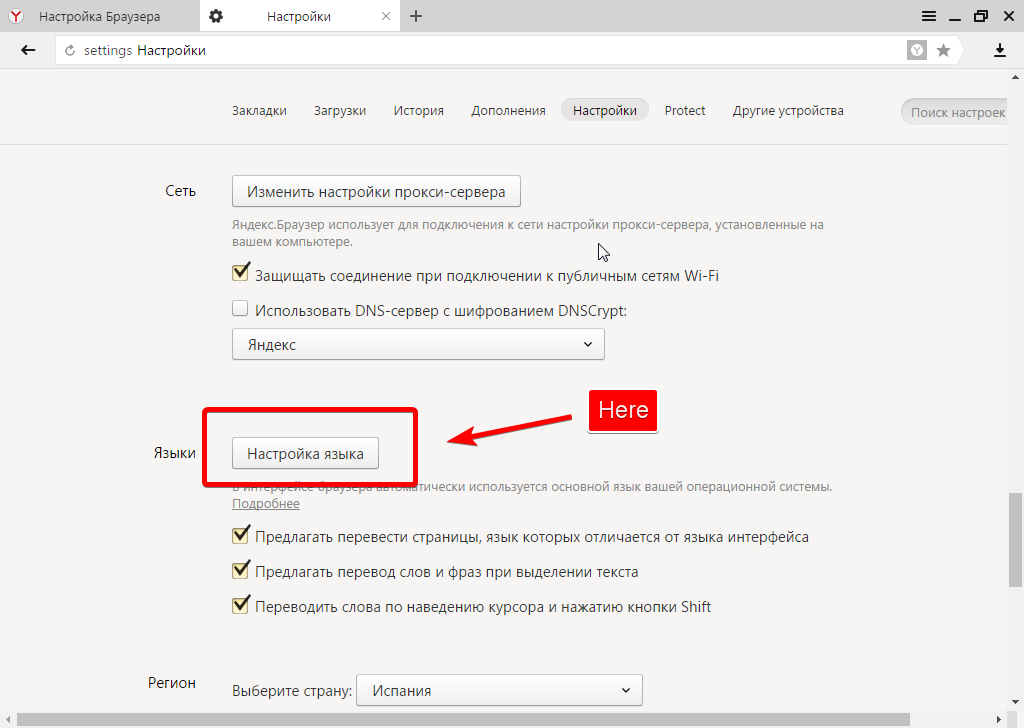Toggle Предлагать перевести страницы checkbox
This screenshot has width=1024, height=728.
[240, 535]
